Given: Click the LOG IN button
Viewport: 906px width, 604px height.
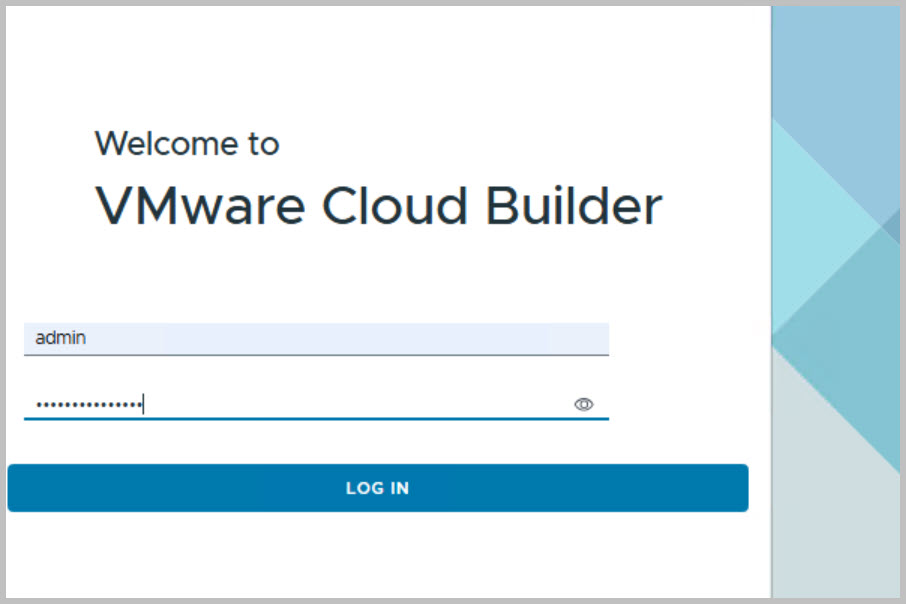Looking at the screenshot, I should [x=378, y=488].
